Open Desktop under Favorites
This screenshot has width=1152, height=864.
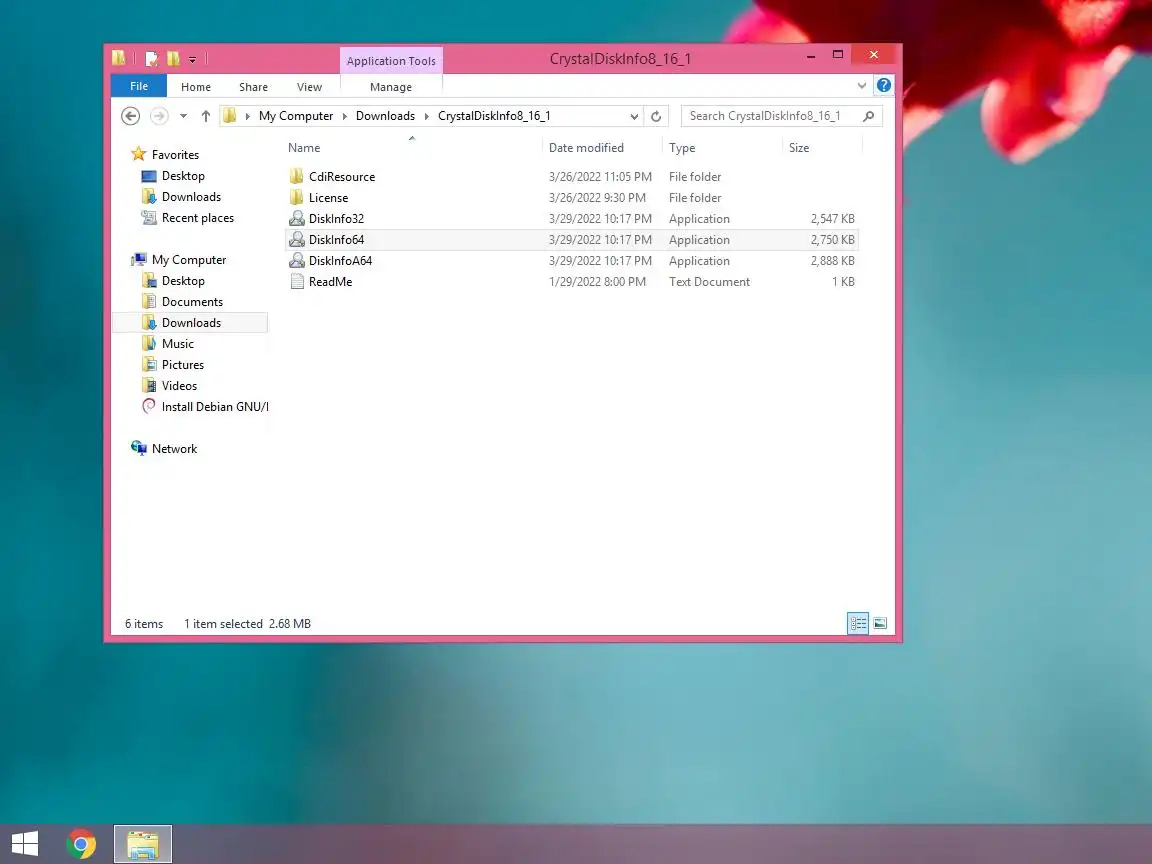click(183, 176)
